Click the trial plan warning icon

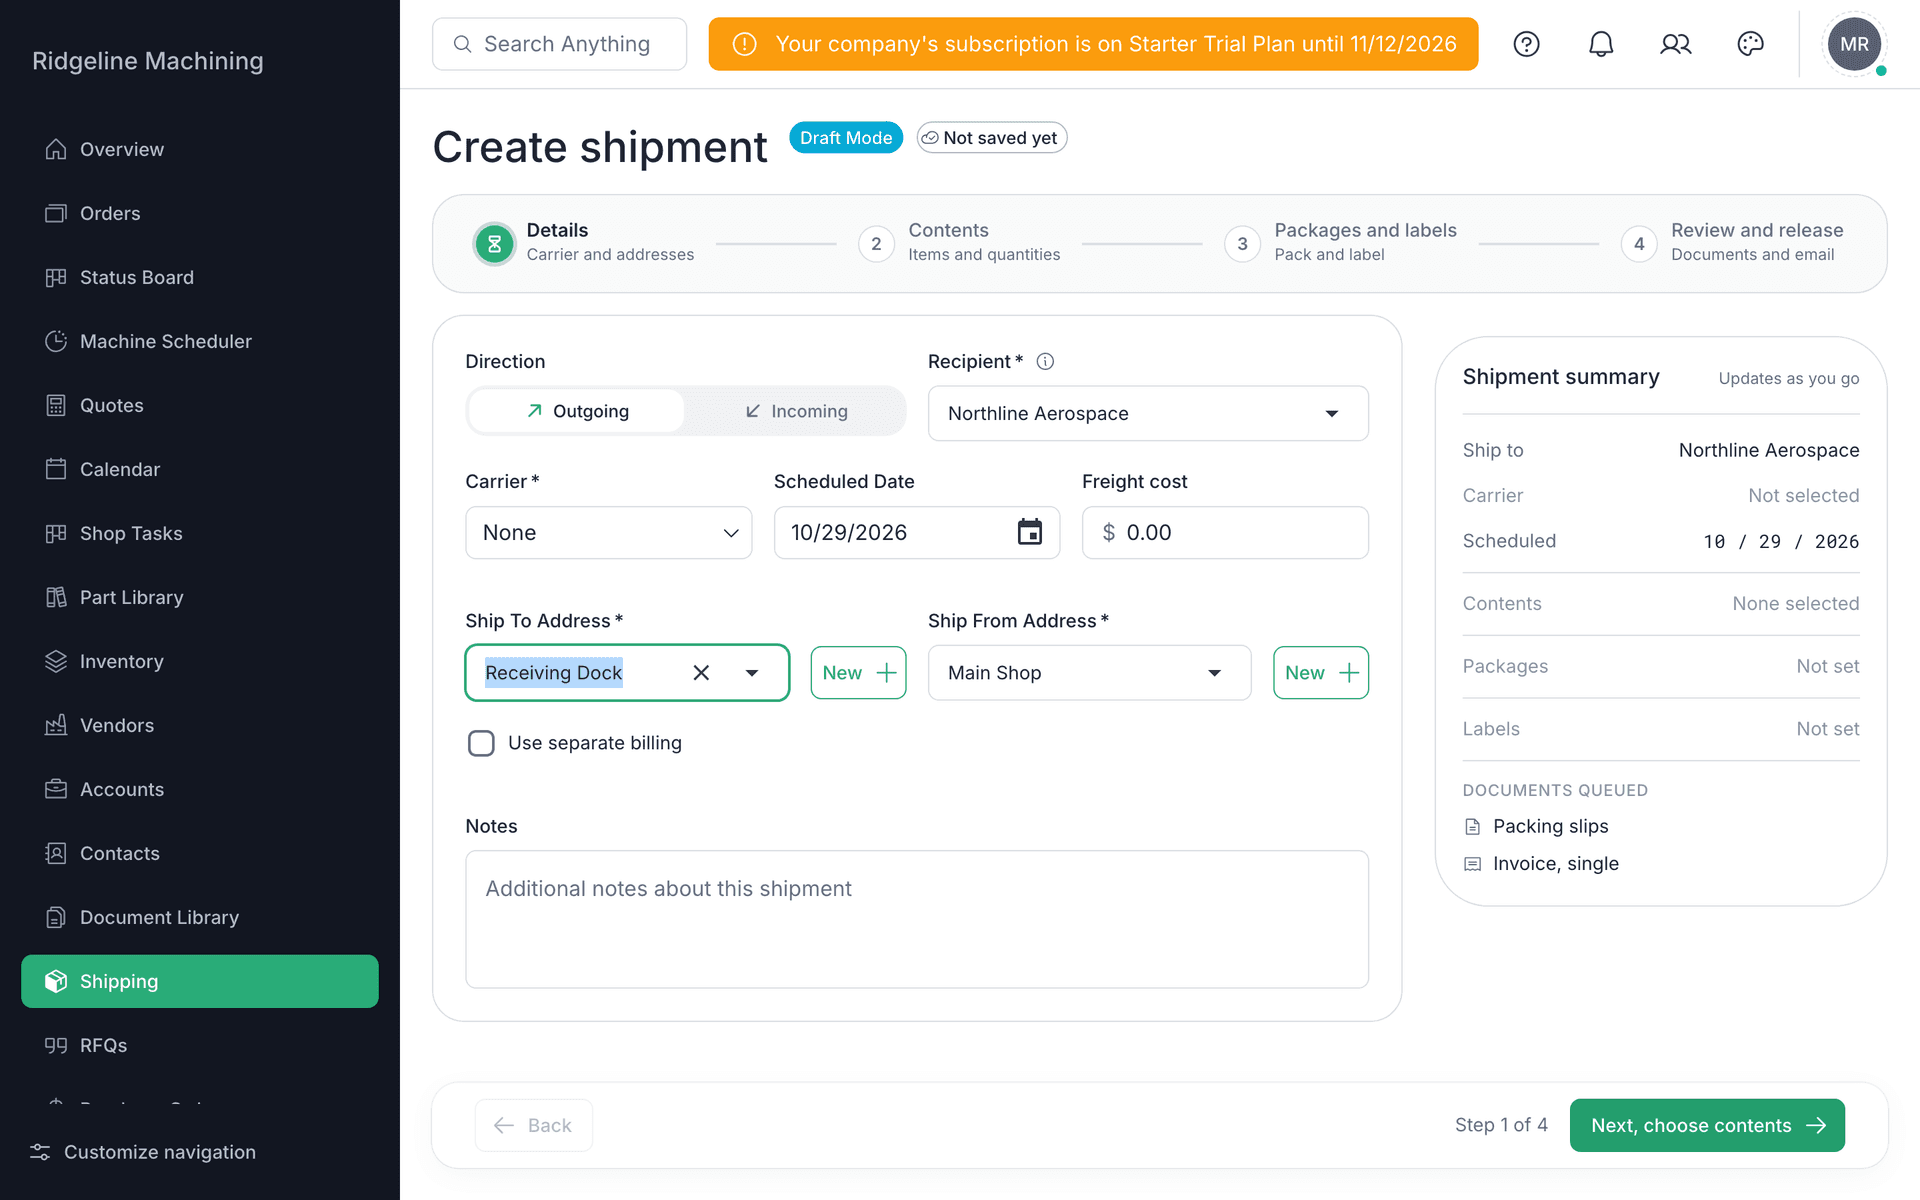click(745, 44)
